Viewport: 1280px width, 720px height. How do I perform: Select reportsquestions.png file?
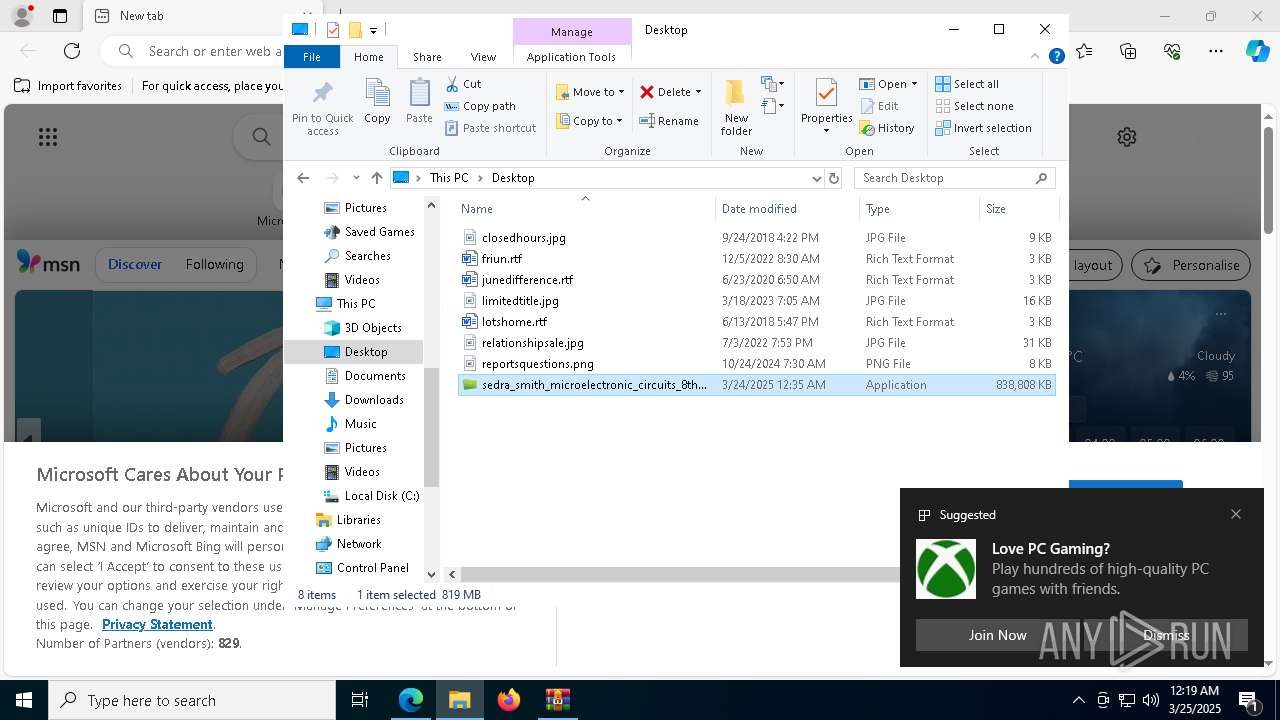pyautogui.click(x=757, y=364)
